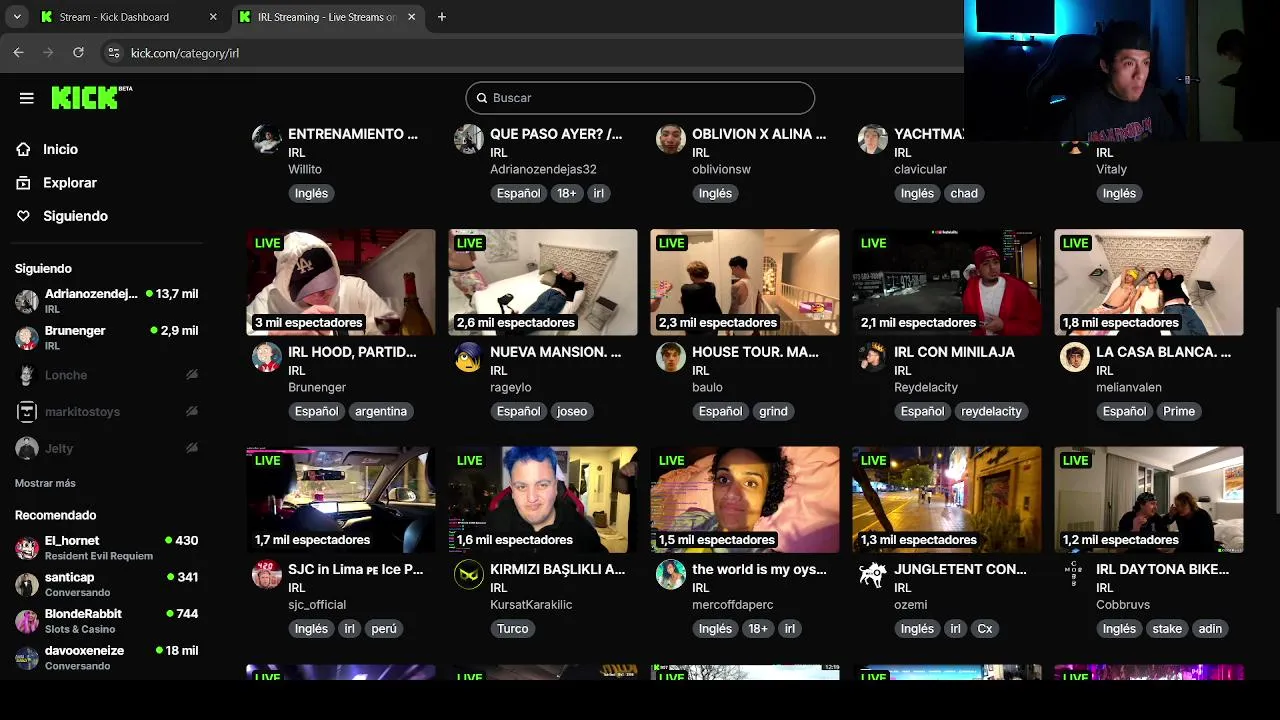Click the Kick logo
Screen dimensions: 1280x720
tap(91, 97)
